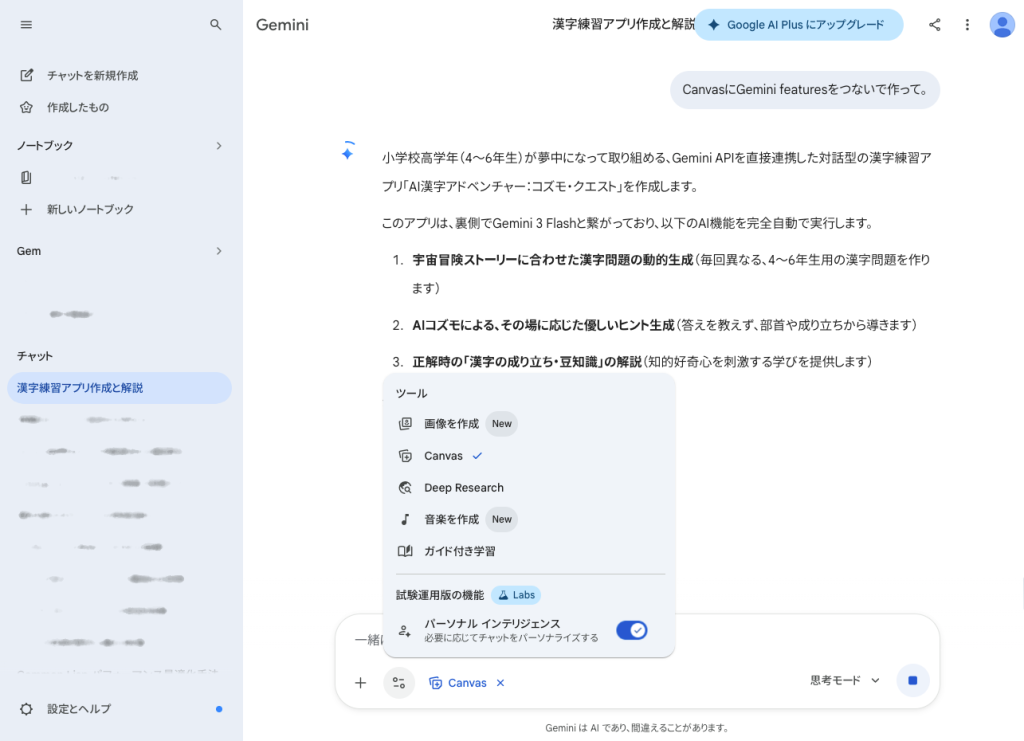Choose Deep Research tool
The width and height of the screenshot is (1024, 741).
coord(529,488)
